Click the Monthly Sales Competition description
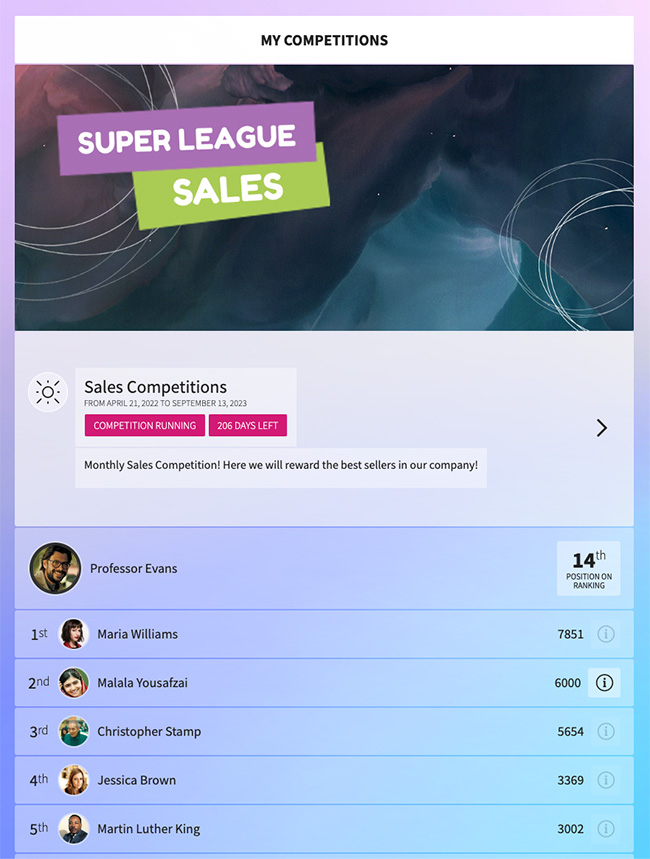Screen dimensions: 650x859 (x=281, y=465)
